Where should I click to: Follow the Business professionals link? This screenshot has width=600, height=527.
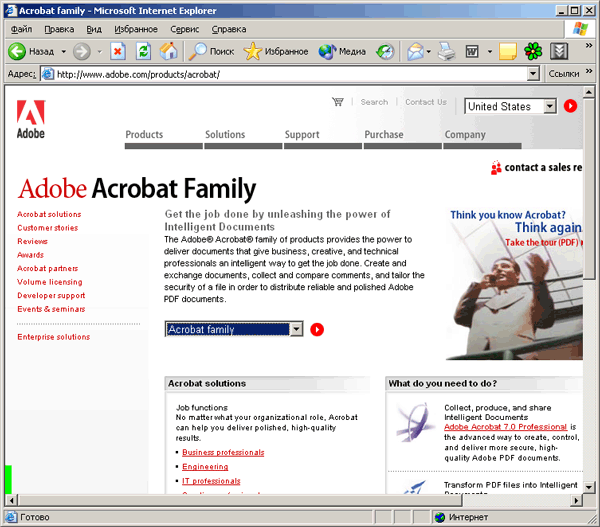(x=223, y=452)
